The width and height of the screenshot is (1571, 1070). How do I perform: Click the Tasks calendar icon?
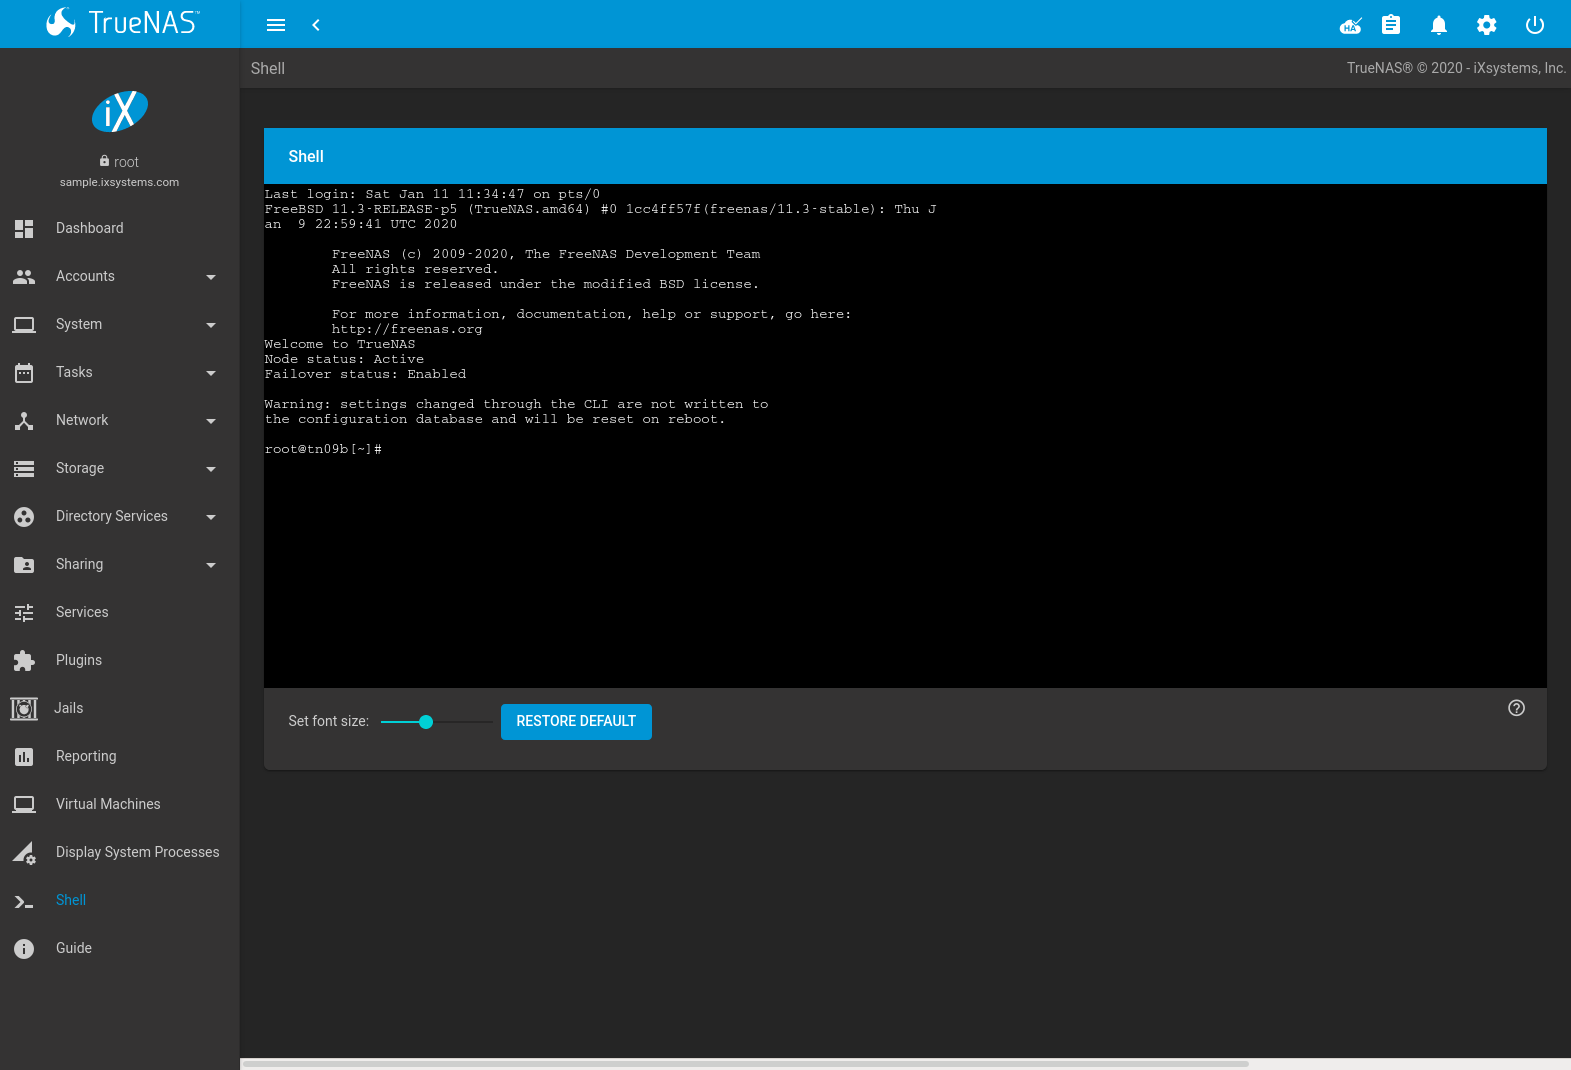(x=24, y=373)
